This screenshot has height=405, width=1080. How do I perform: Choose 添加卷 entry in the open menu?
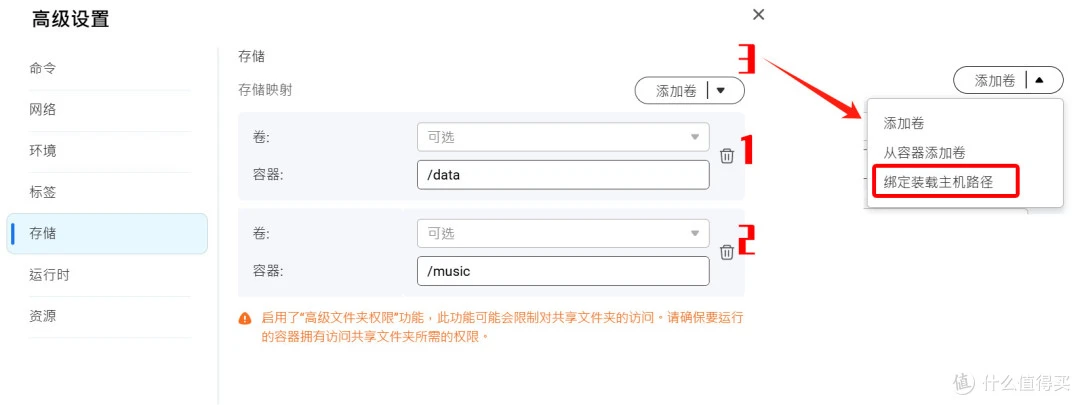tap(904, 123)
